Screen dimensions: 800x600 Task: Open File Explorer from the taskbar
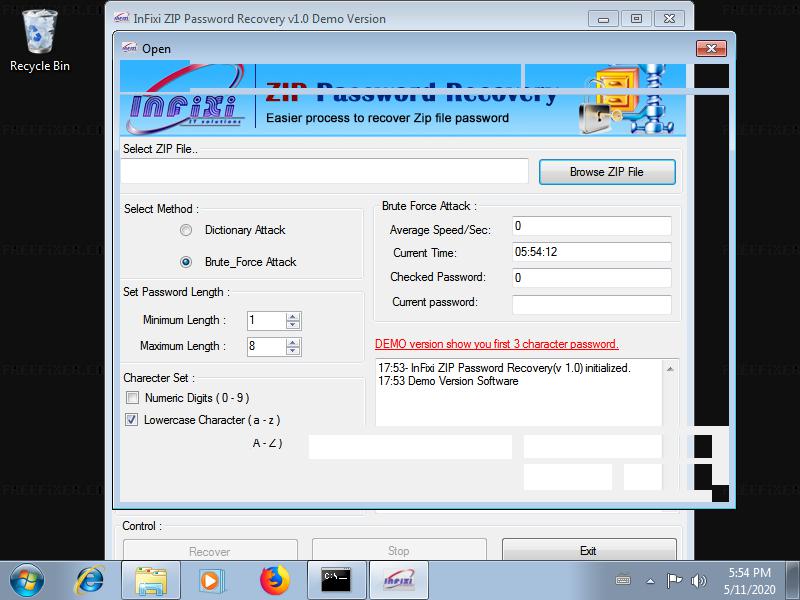151,580
